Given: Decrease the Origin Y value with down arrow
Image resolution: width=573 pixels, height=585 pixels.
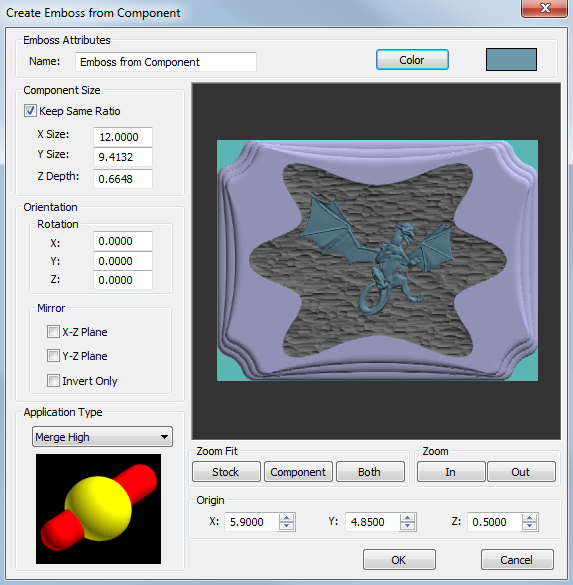Looking at the screenshot, I should 407,526.
